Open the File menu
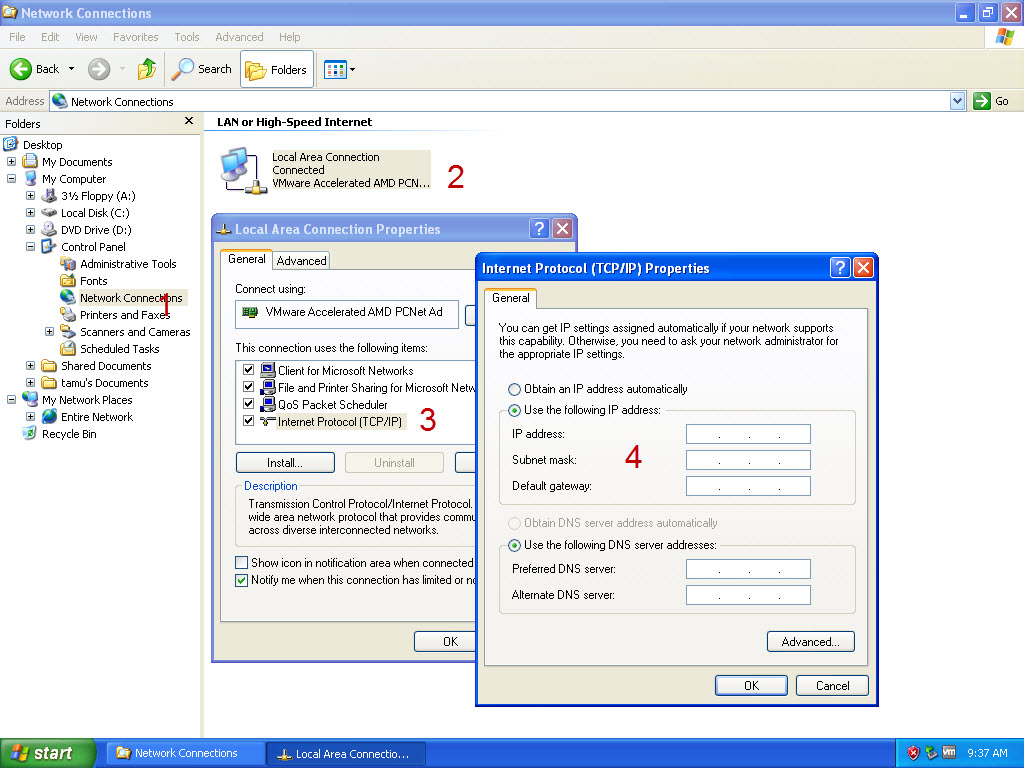This screenshot has height=768, width=1024. pyautogui.click(x=17, y=37)
